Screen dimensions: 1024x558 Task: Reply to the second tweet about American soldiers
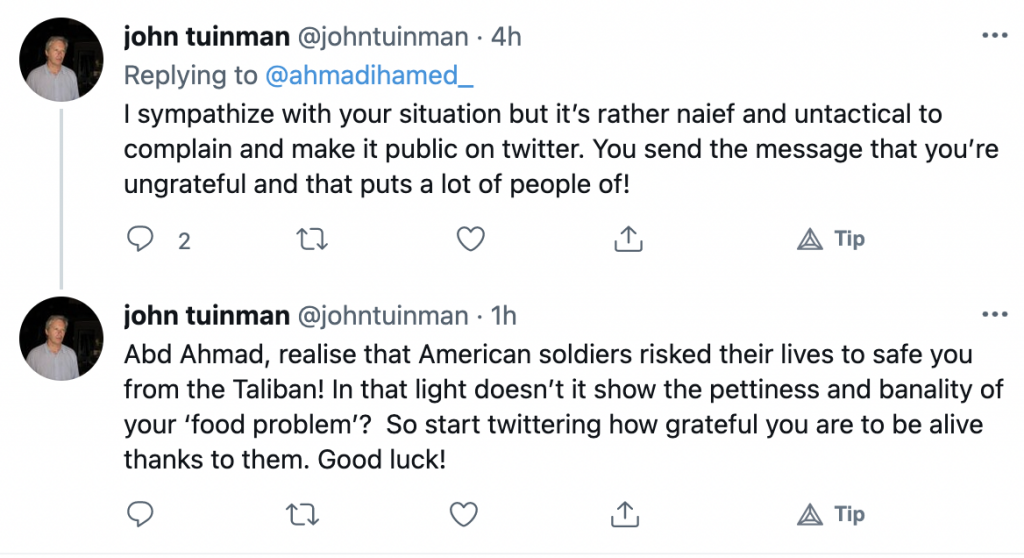tap(142, 515)
